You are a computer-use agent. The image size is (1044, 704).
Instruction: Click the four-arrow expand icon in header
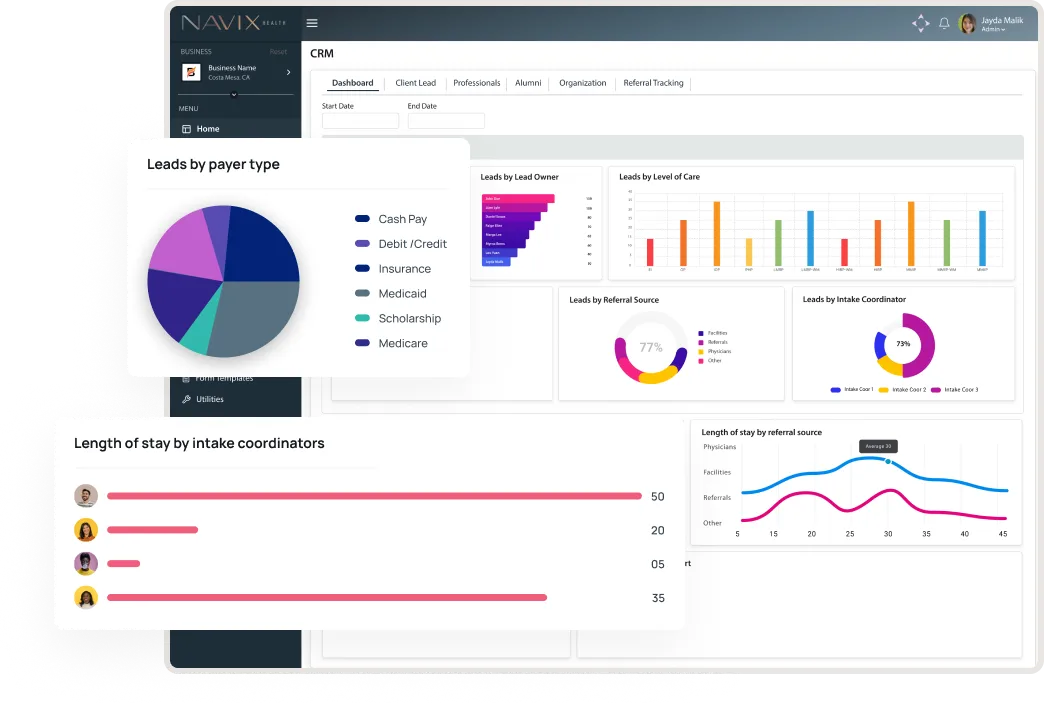point(920,23)
